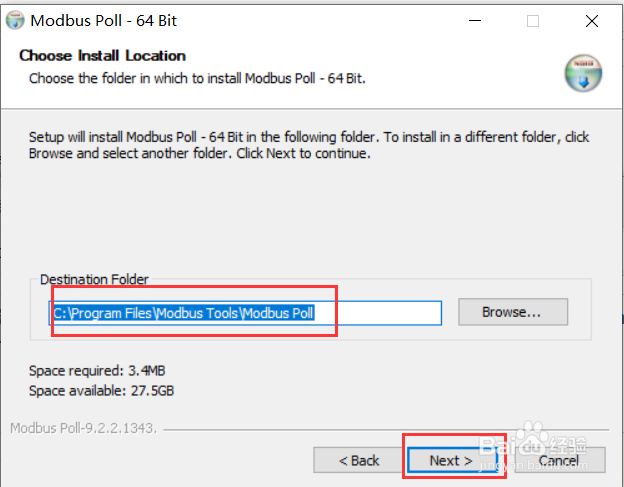Image resolution: width=624 pixels, height=487 pixels.
Task: Continue installation with the Next button
Action: [x=452, y=460]
